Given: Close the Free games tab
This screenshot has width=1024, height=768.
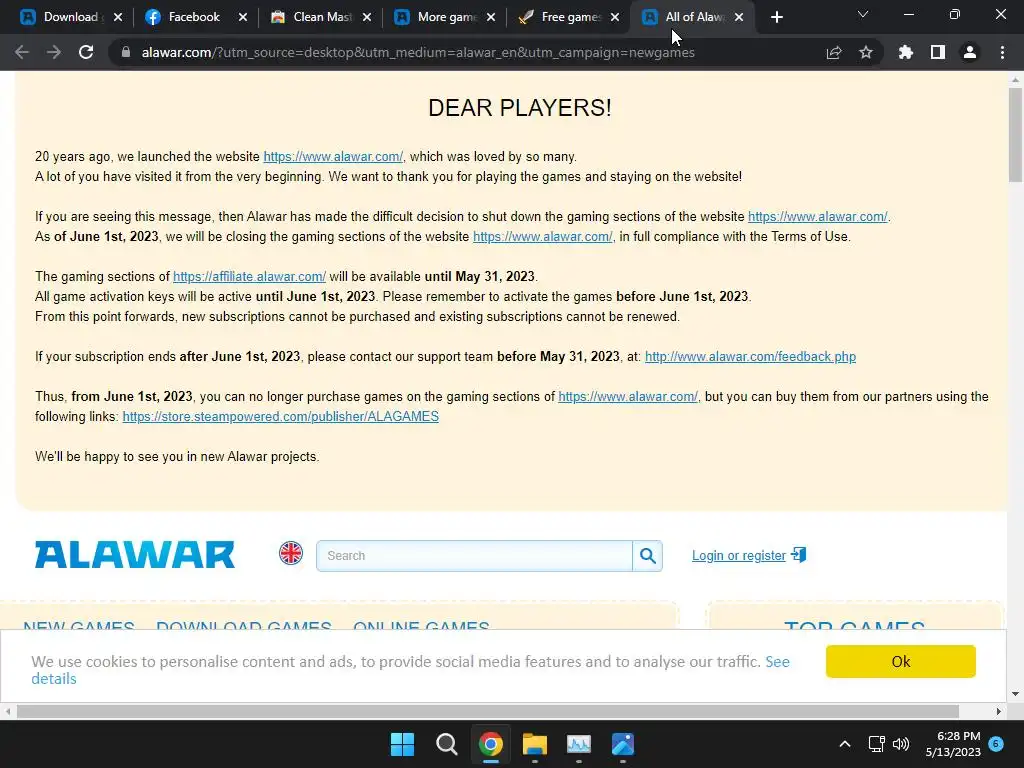Looking at the screenshot, I should point(615,17).
